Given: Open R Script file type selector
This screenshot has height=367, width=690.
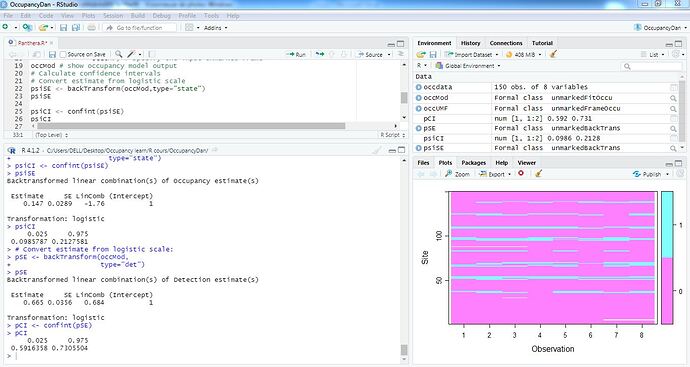Looking at the screenshot, I should 393,135.
